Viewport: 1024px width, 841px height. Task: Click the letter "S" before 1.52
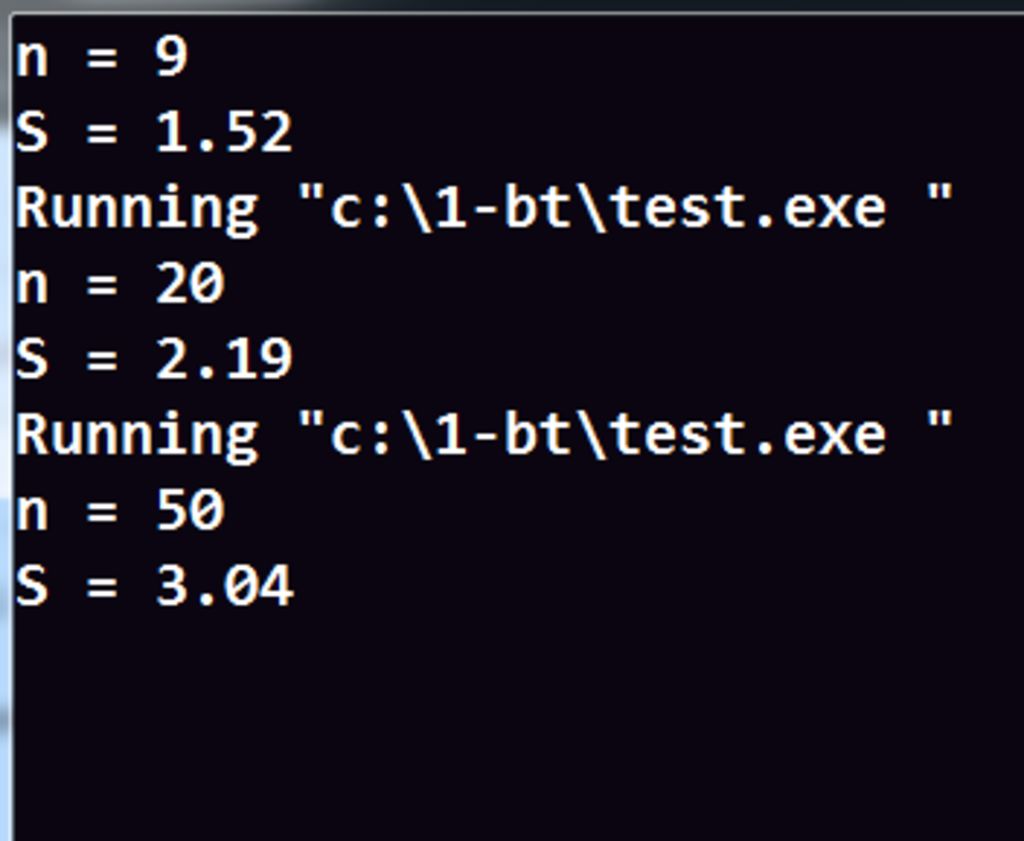tap(32, 133)
